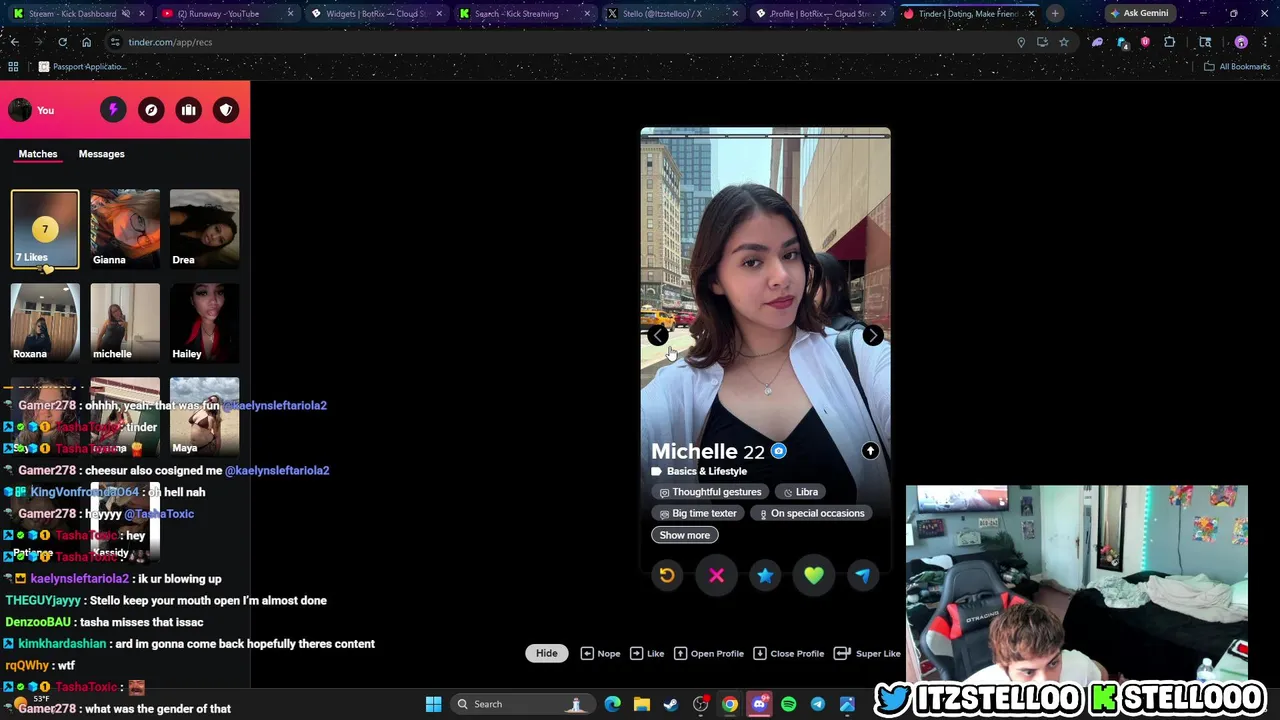Open the Windows Start menu
1280x720 pixels.
coord(433,704)
